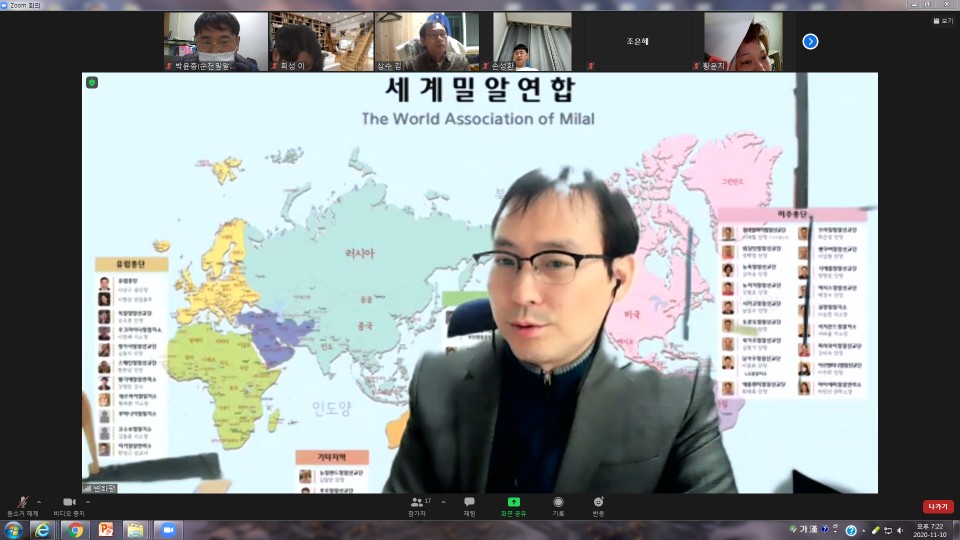Expand audio options arrow beside microphone

pyautogui.click(x=39, y=502)
